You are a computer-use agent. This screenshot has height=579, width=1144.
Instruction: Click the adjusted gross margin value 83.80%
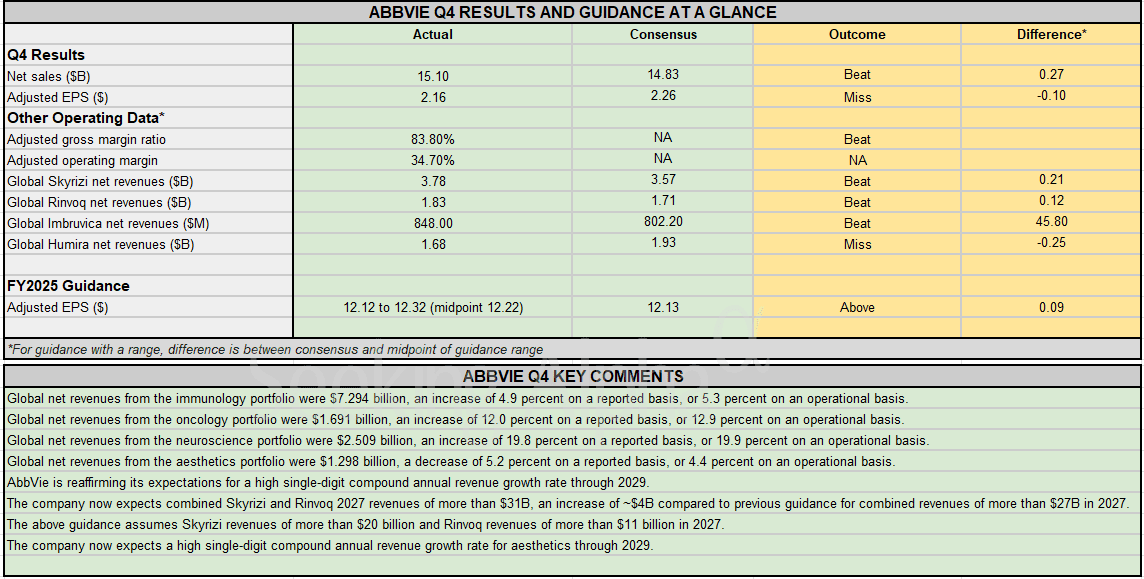pos(432,140)
